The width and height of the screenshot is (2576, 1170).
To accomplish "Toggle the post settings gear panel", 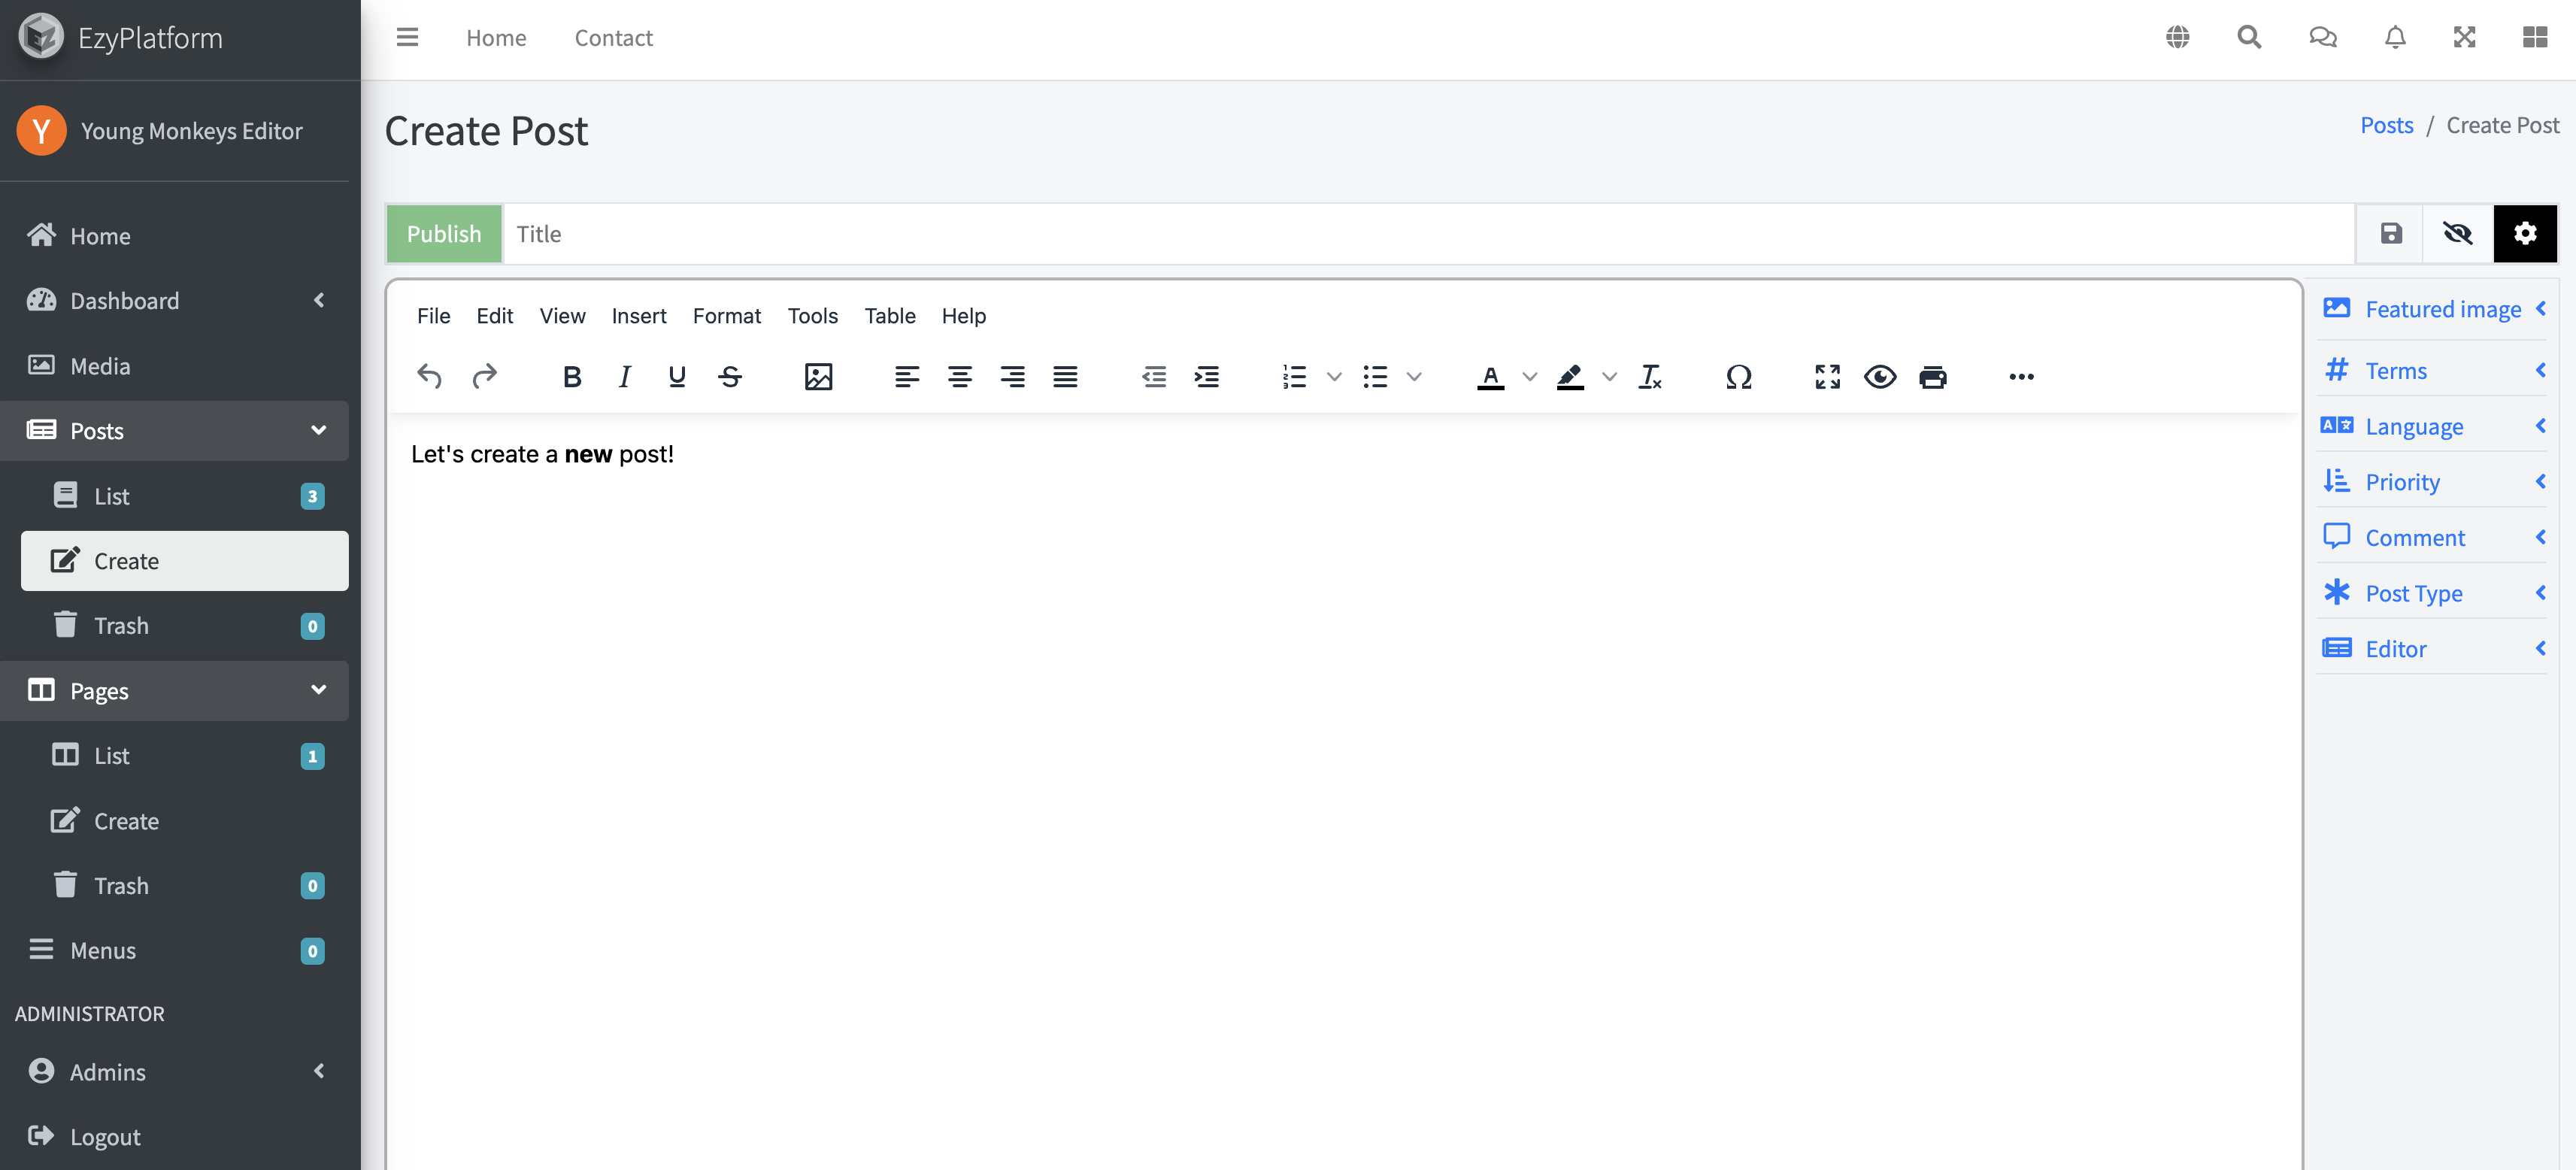I will 2525,233.
